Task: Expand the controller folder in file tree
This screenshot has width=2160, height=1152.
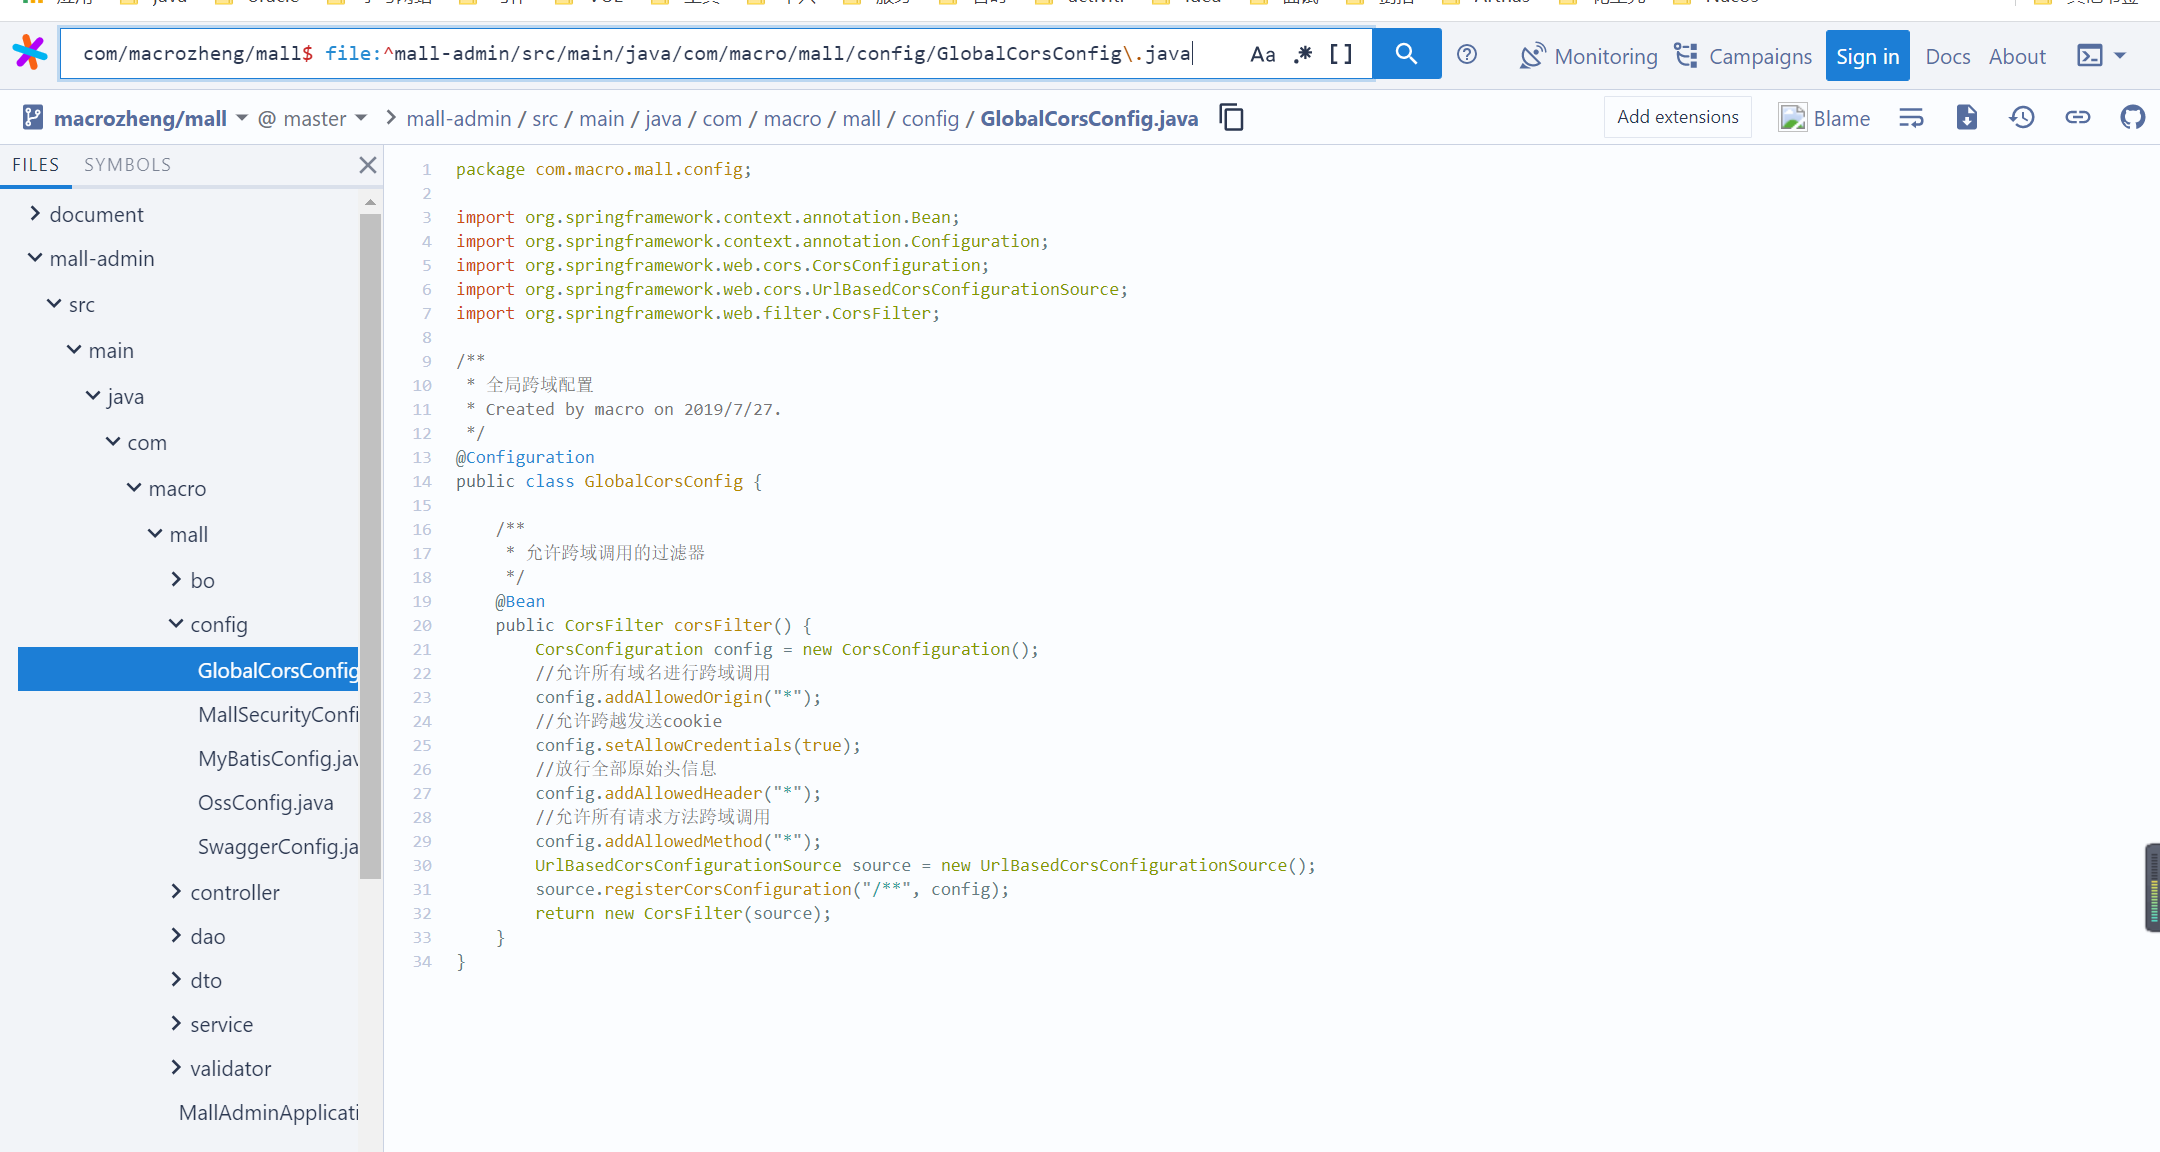Action: click(234, 892)
